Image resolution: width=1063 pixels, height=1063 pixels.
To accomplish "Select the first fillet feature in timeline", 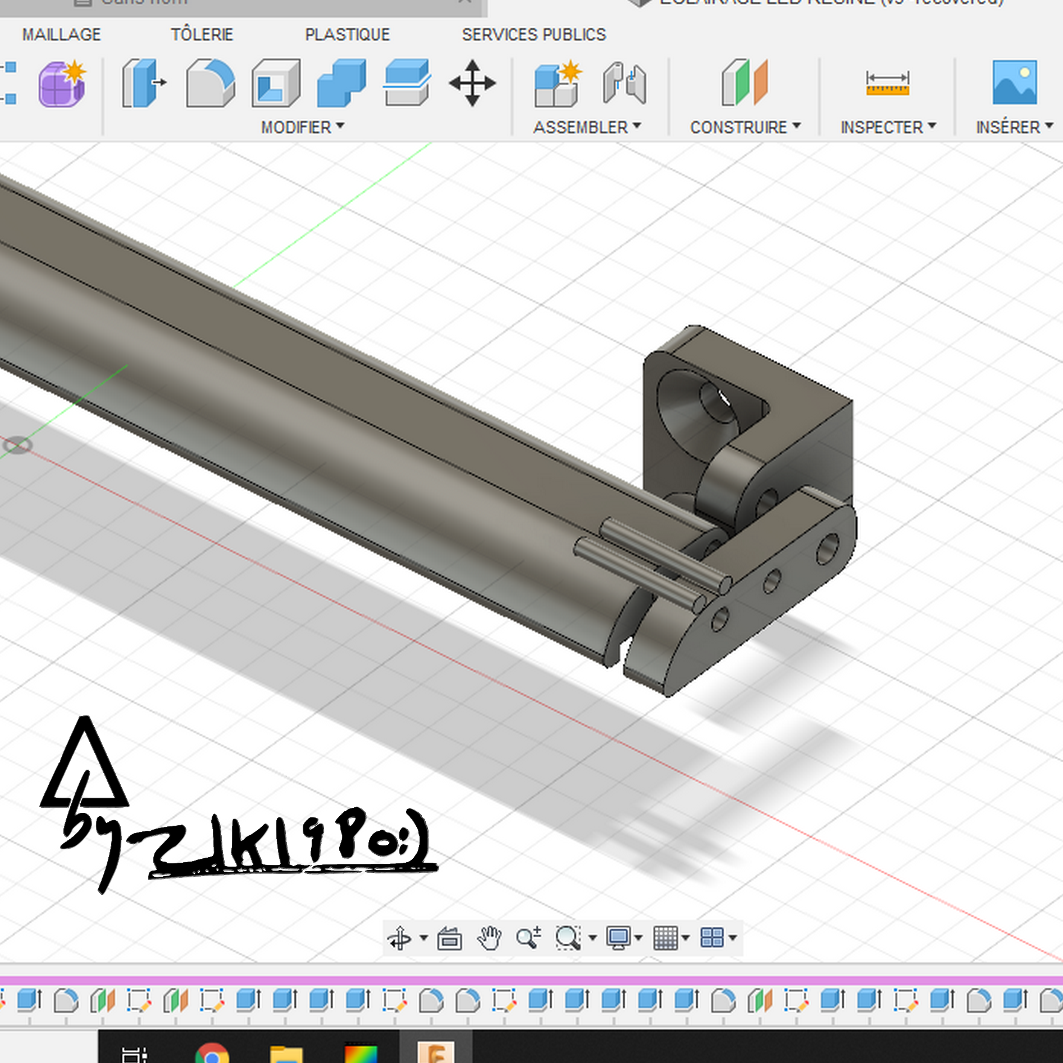I will [x=66, y=1000].
